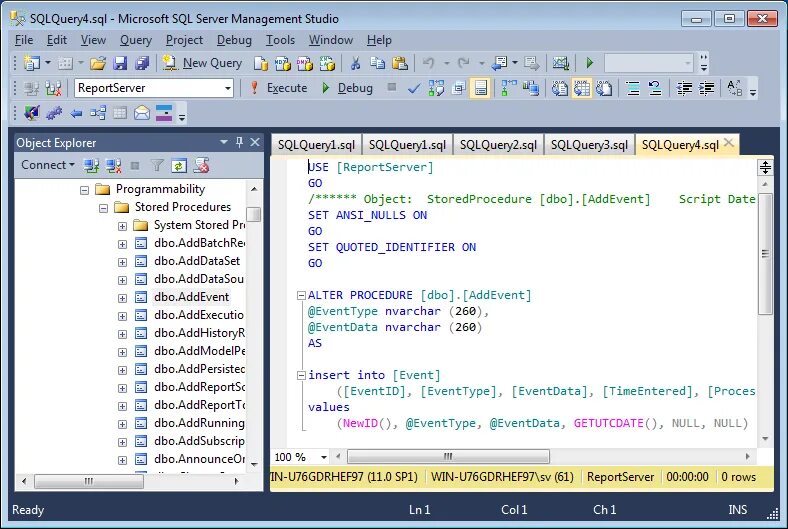788x529 pixels.
Task: Open the Activity Monitor icon
Action: (560, 63)
